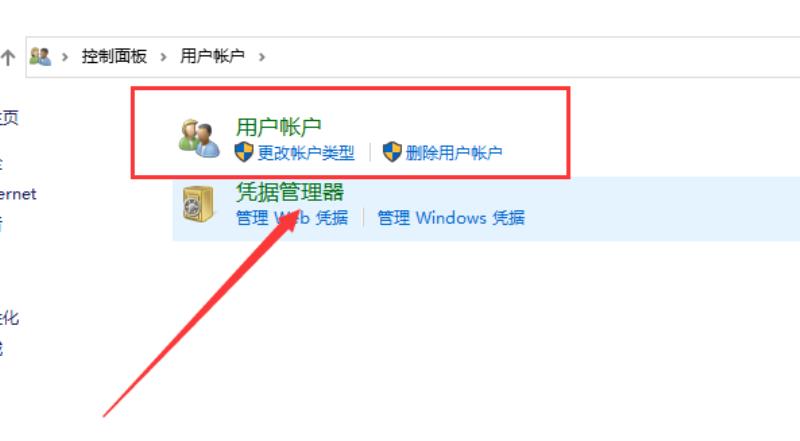Screen dimensions: 800x441
Task: Select 用户帐户 in the breadcrumb path
Action: pos(212,56)
